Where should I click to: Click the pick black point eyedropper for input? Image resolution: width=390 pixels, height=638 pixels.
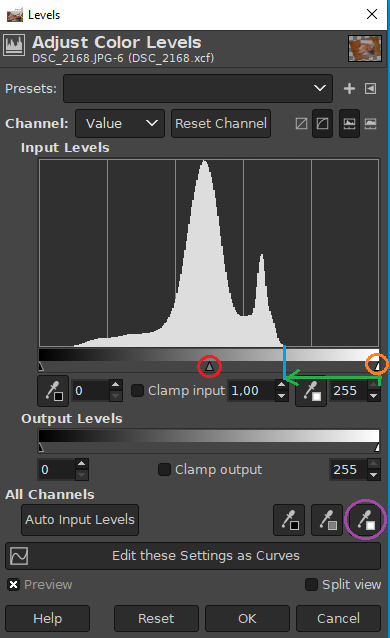point(53,391)
